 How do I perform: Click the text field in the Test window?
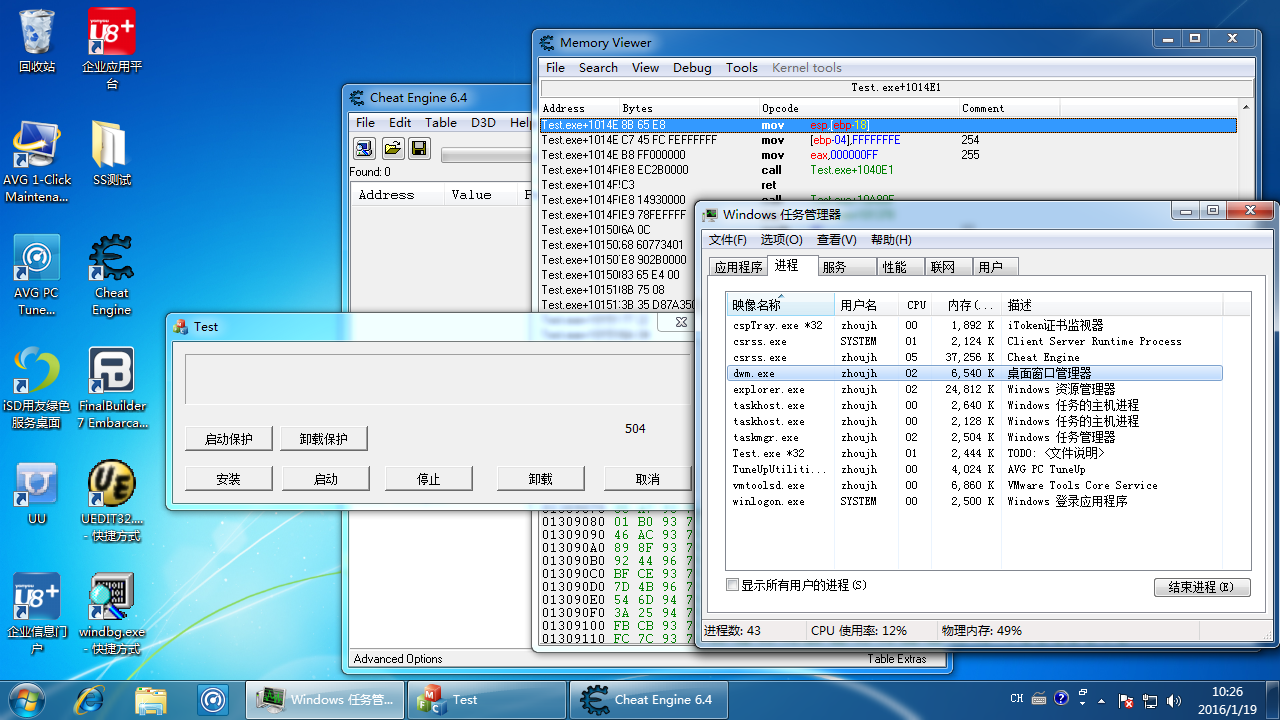coord(438,379)
